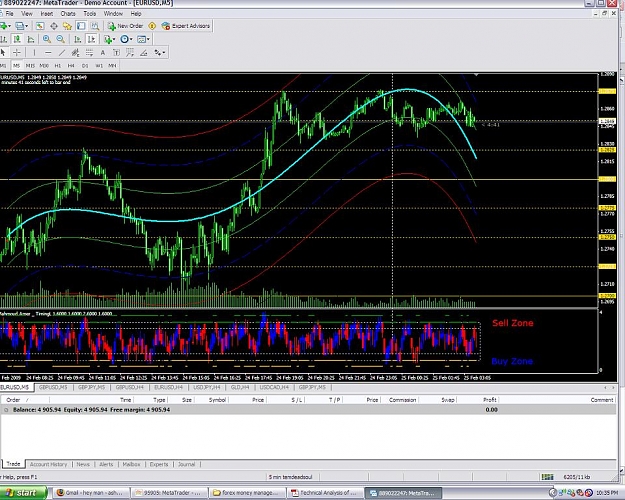Switch to H1 timeframe
625x500 pixels.
(58, 66)
